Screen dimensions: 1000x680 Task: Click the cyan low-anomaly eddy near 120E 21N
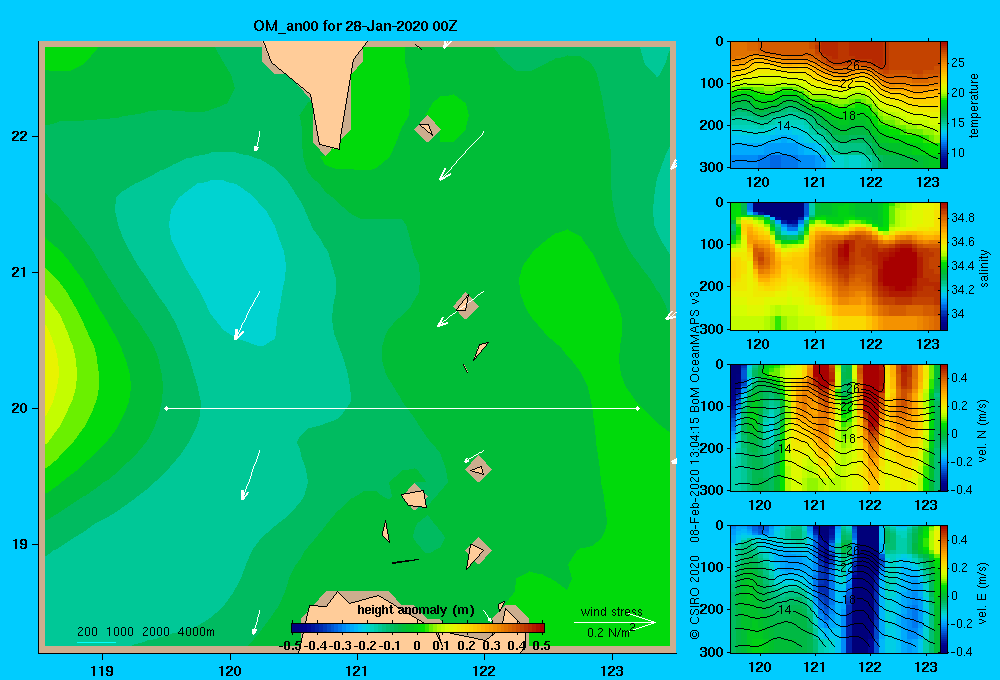tap(226, 262)
